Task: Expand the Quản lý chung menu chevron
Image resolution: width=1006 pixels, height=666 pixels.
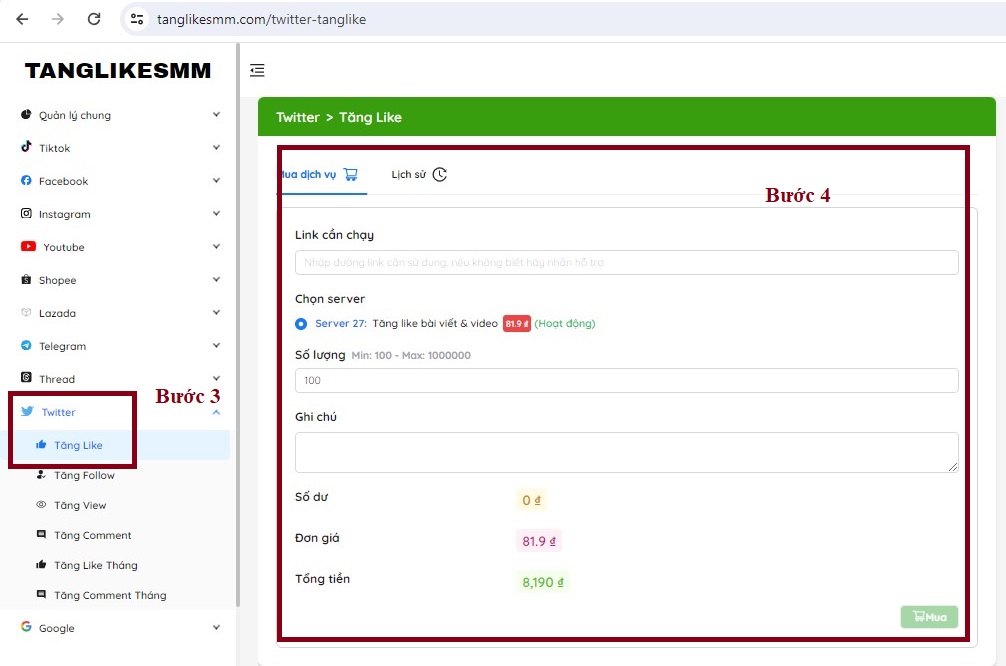Action: tap(216, 115)
